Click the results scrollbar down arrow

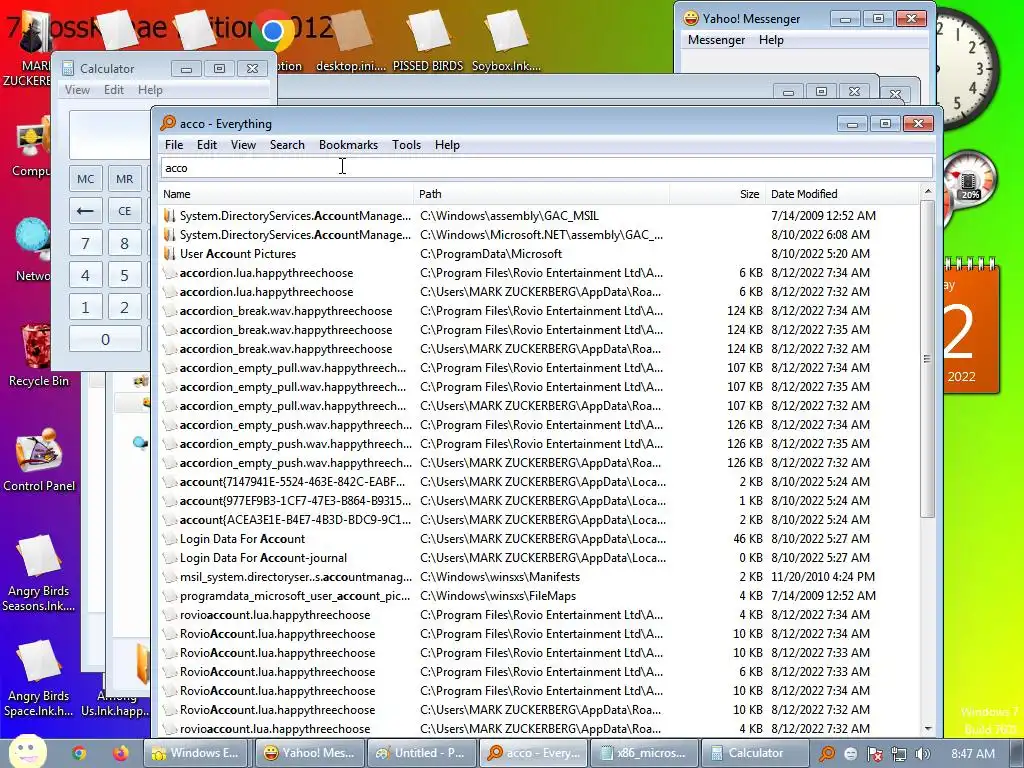click(x=927, y=729)
